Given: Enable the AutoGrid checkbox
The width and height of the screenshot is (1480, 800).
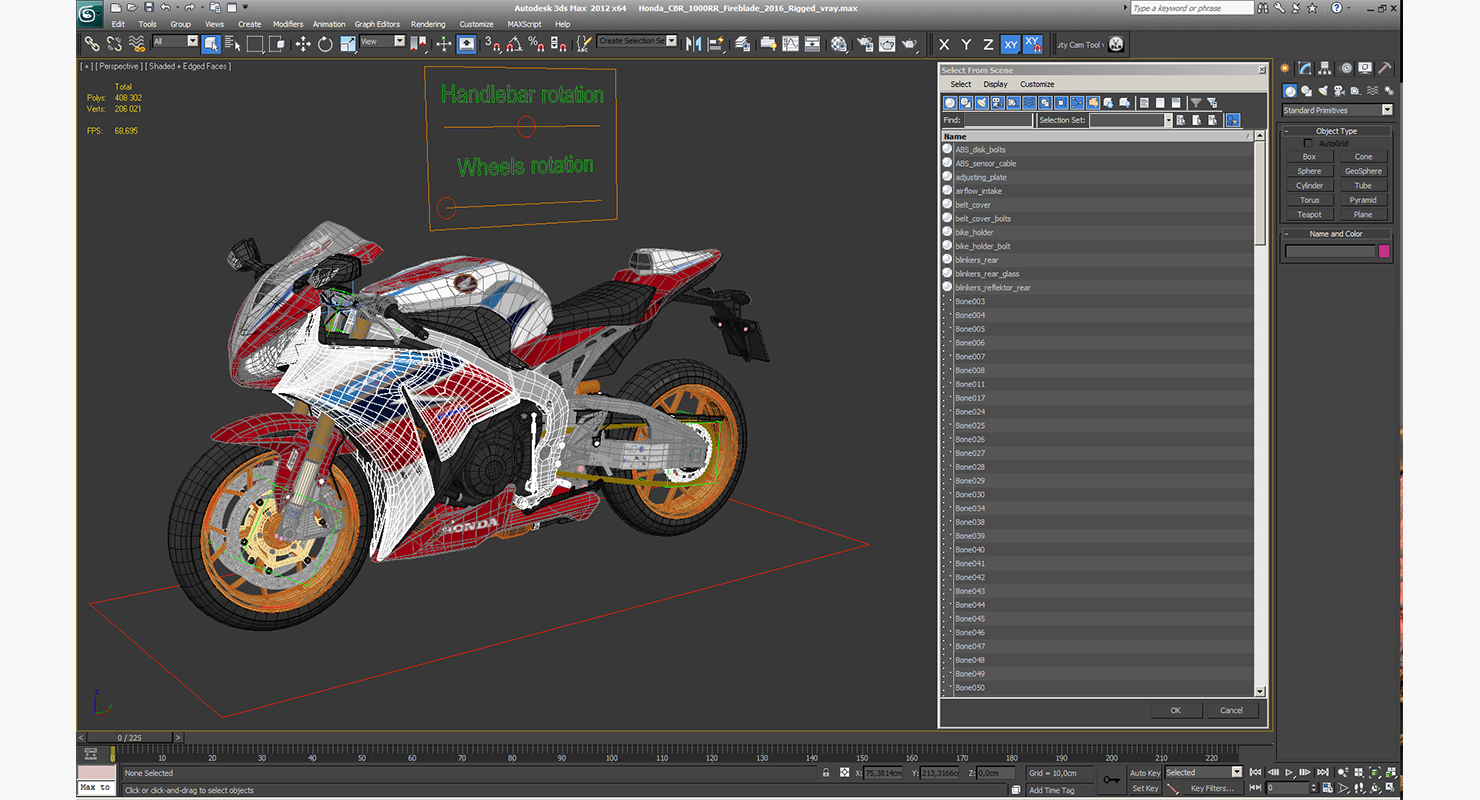Looking at the screenshot, I should (1308, 144).
